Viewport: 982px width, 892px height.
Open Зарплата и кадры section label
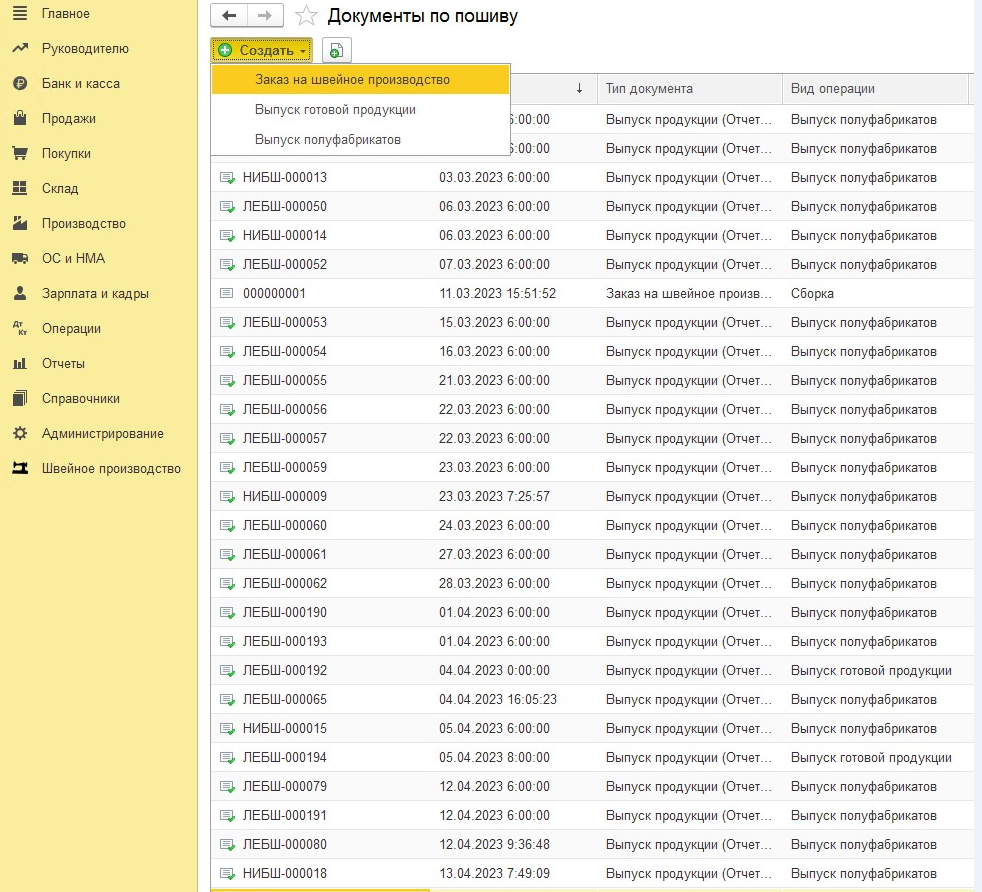pyautogui.click(x=95, y=293)
